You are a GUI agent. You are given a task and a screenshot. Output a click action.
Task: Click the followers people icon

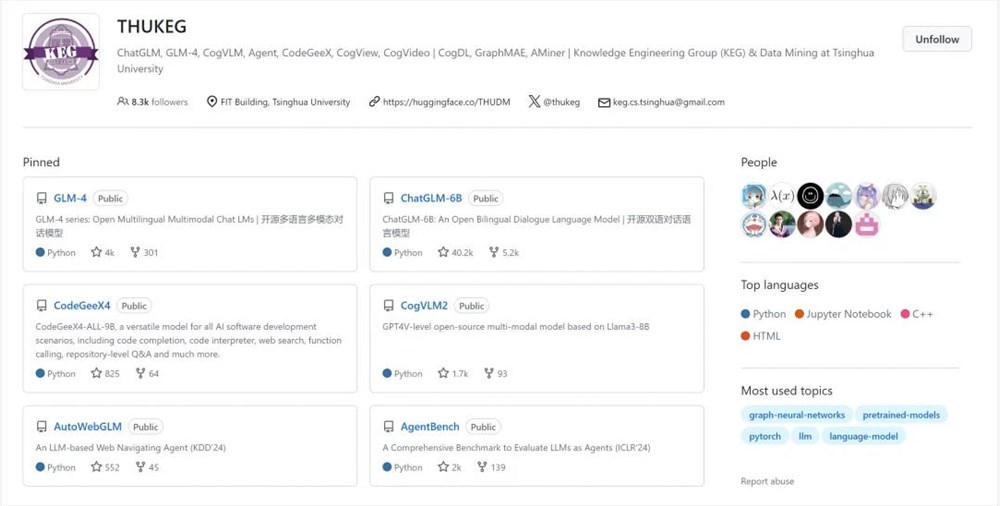[x=123, y=102]
